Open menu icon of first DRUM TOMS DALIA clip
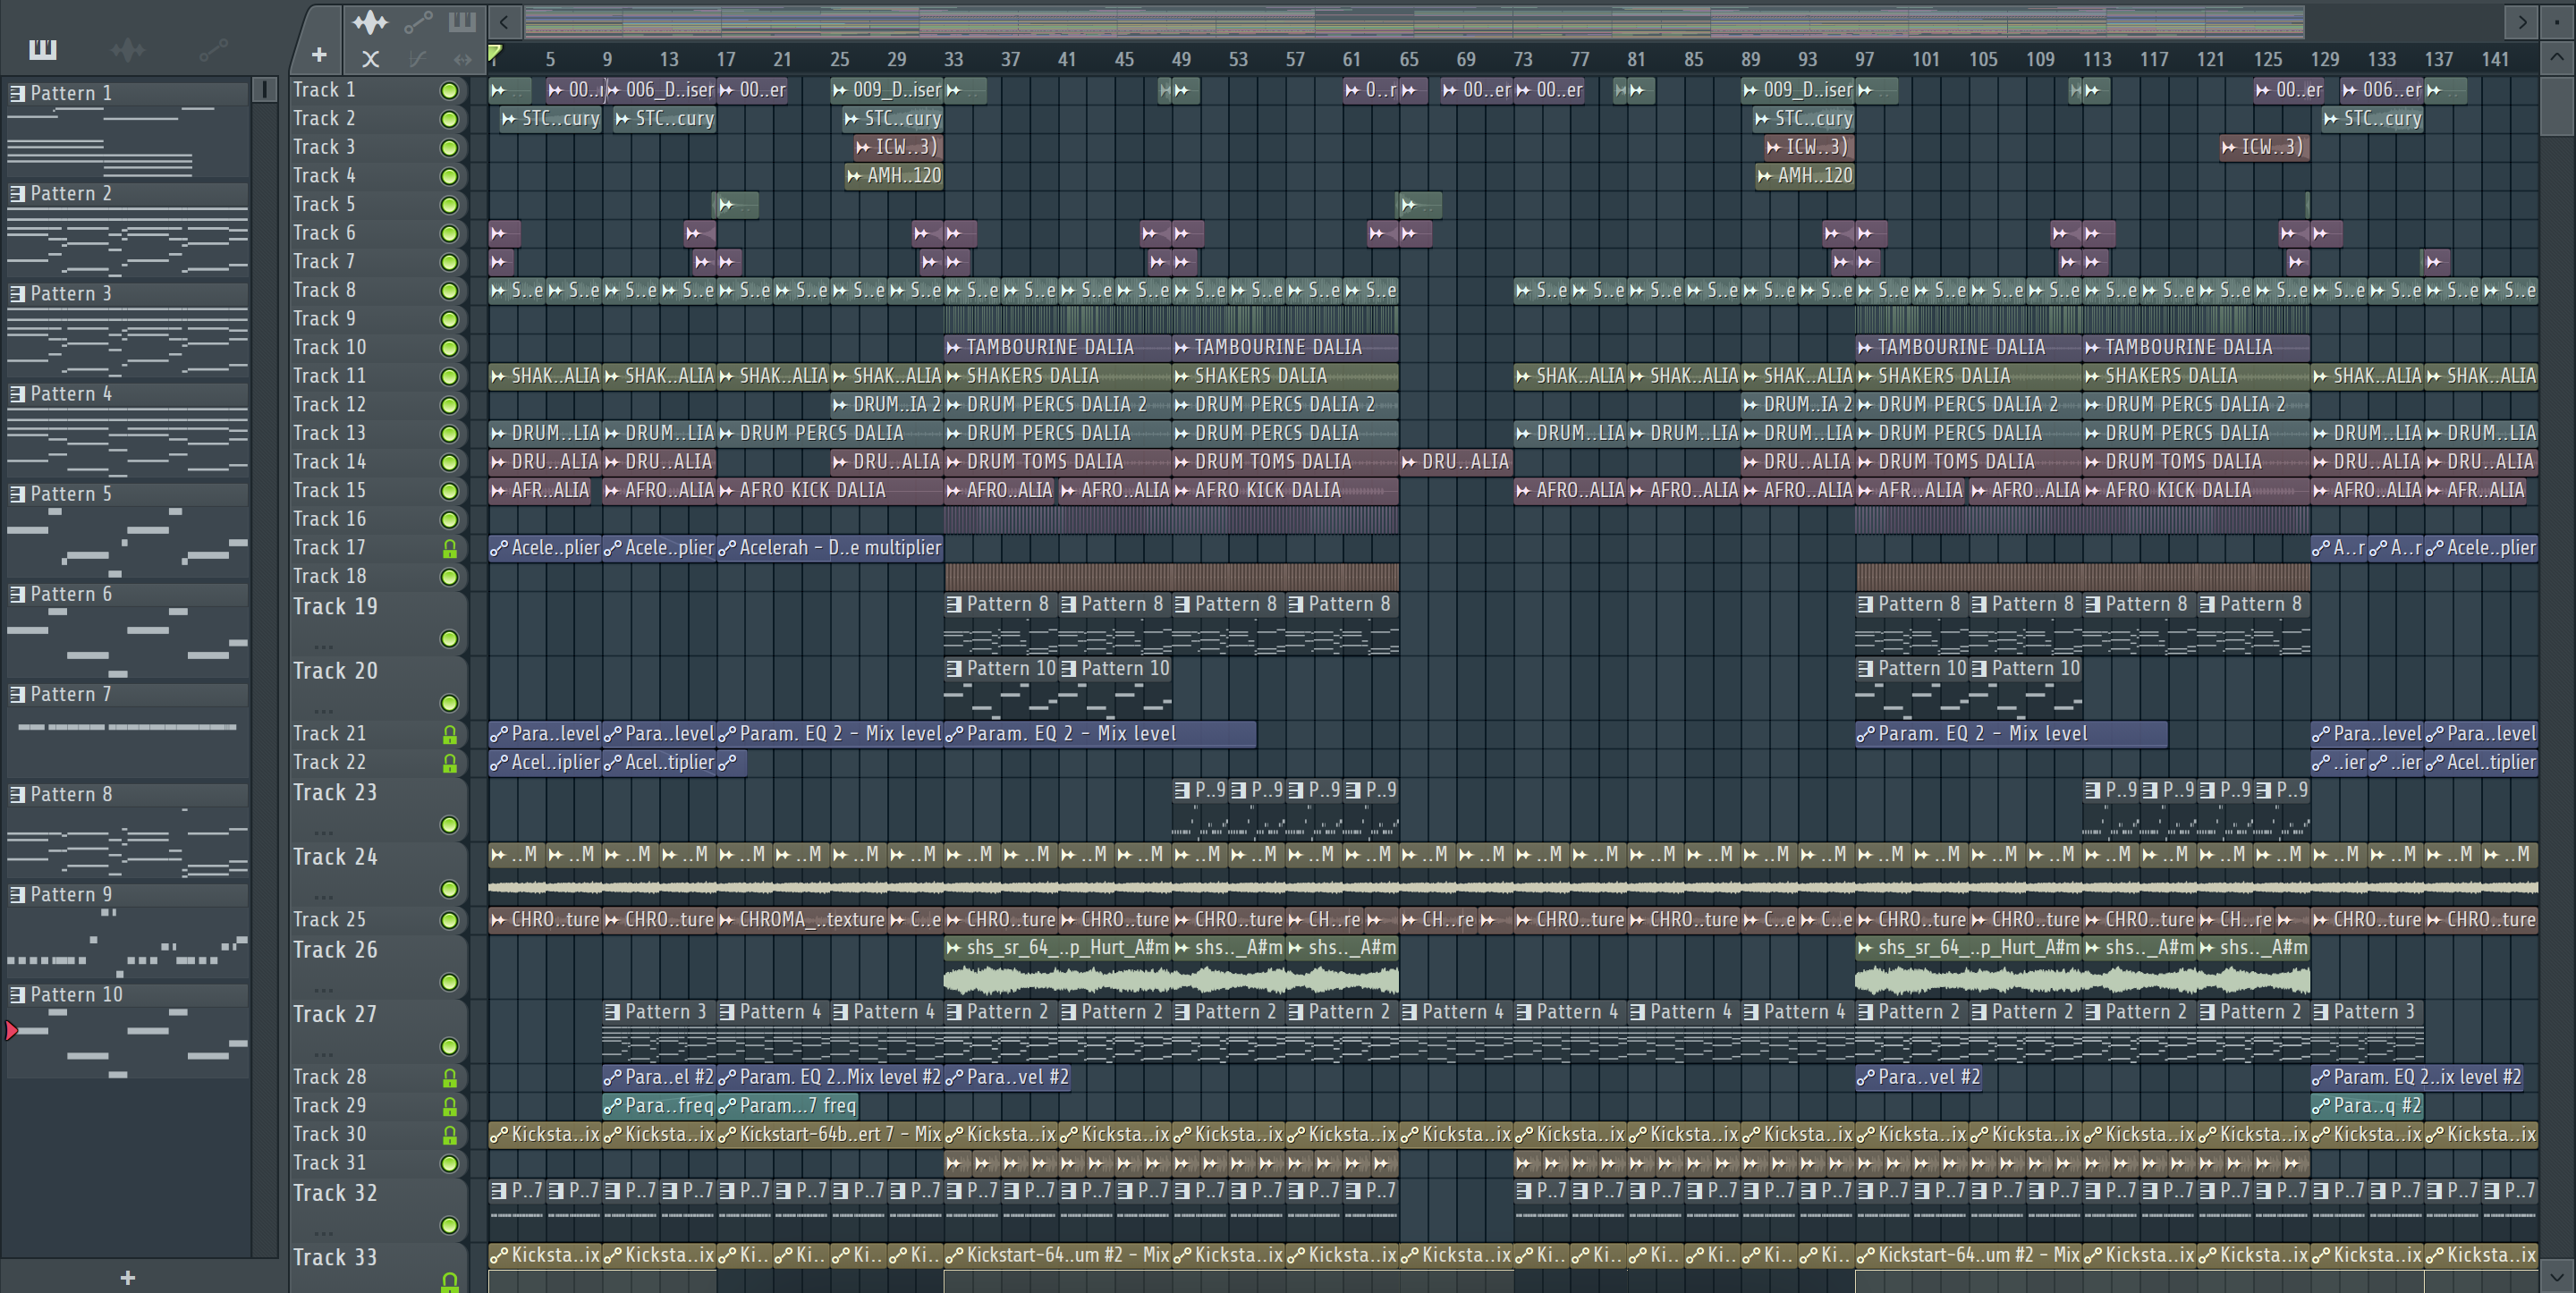2576x1293 pixels. [x=955, y=462]
